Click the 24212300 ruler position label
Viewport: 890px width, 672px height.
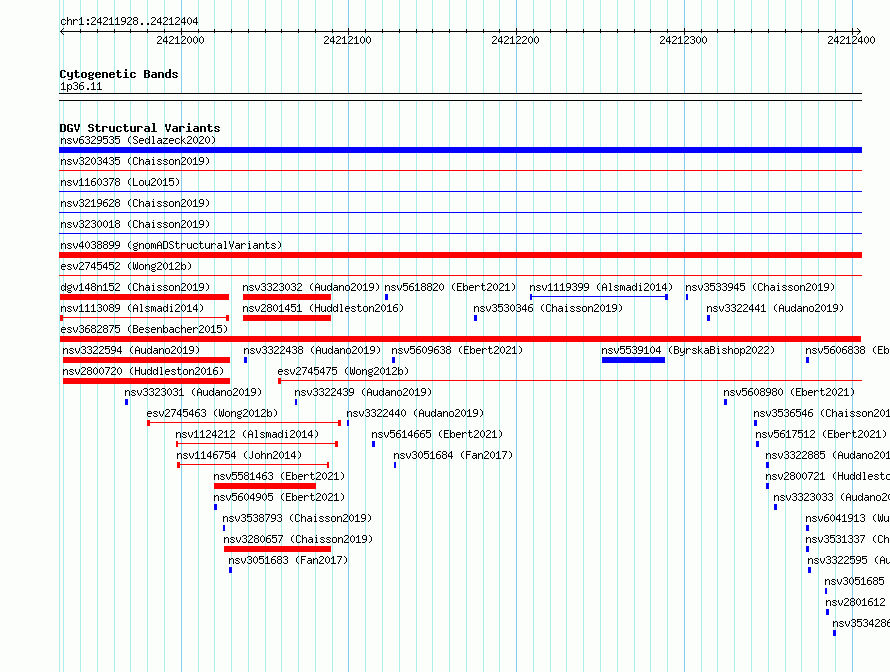pos(683,40)
